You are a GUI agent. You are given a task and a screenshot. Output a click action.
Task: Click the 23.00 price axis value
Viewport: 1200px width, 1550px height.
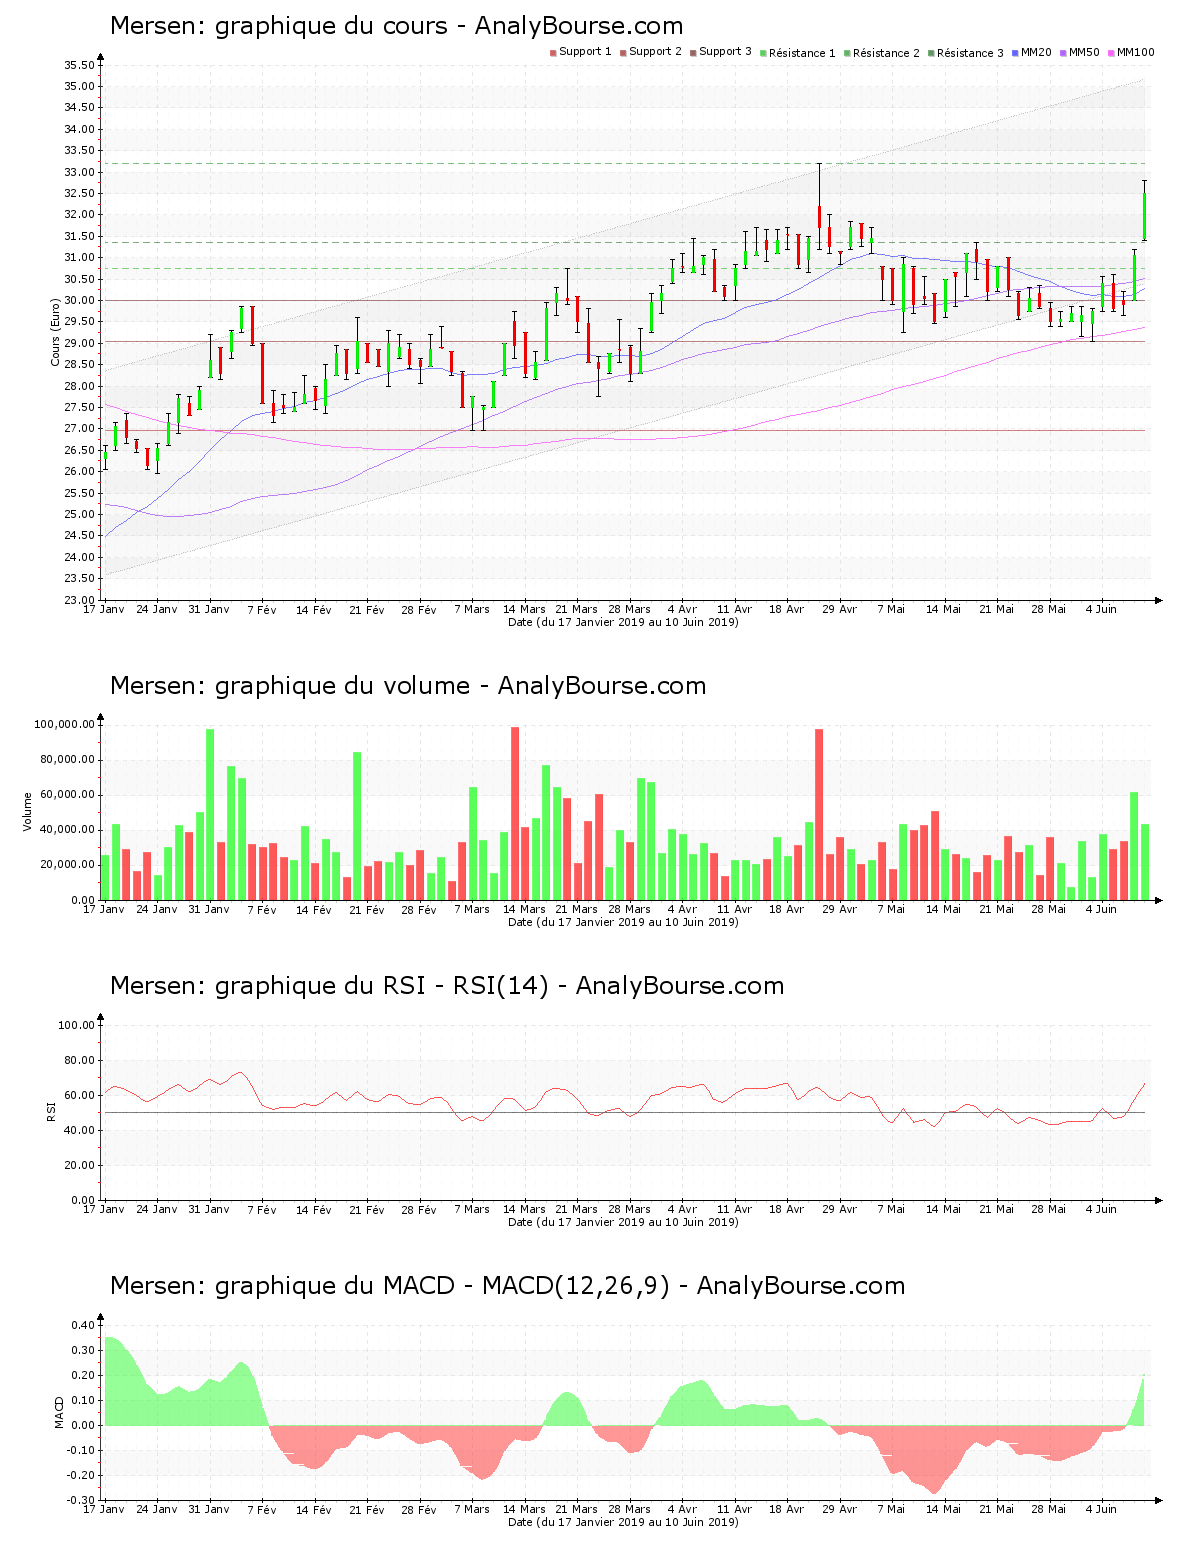point(80,600)
